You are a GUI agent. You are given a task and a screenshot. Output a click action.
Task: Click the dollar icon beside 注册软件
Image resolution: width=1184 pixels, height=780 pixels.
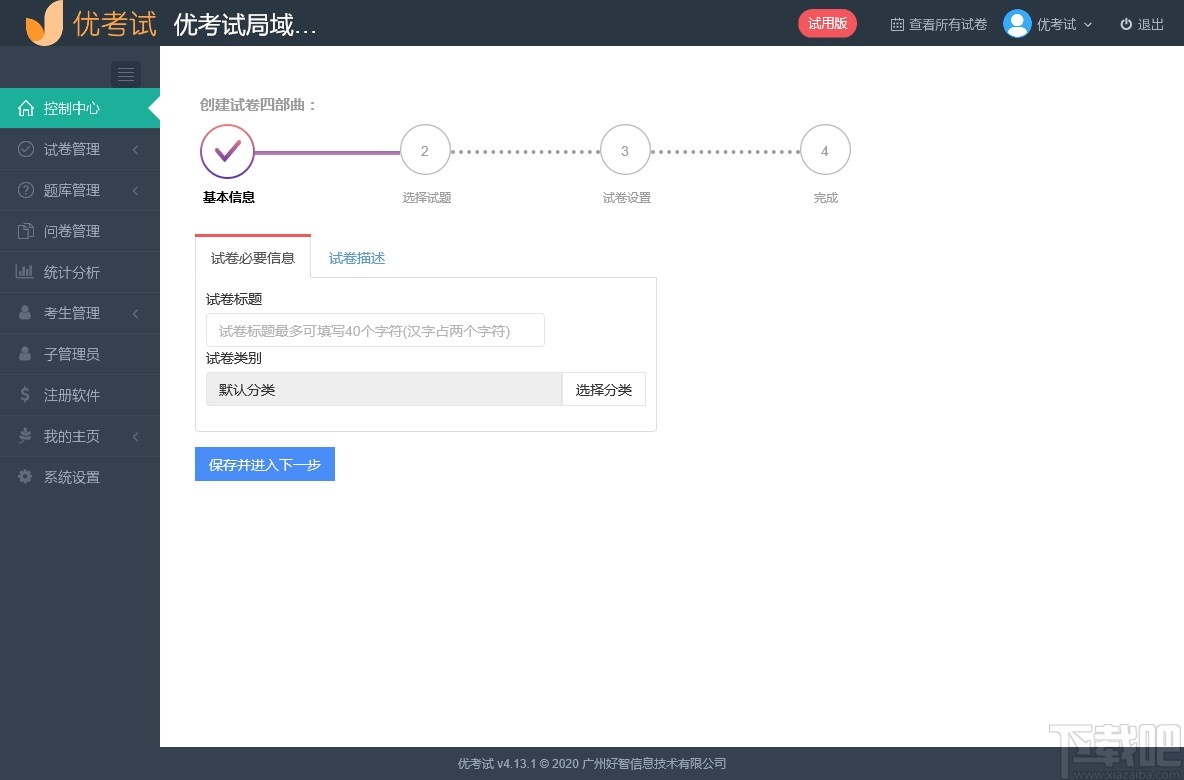25,393
